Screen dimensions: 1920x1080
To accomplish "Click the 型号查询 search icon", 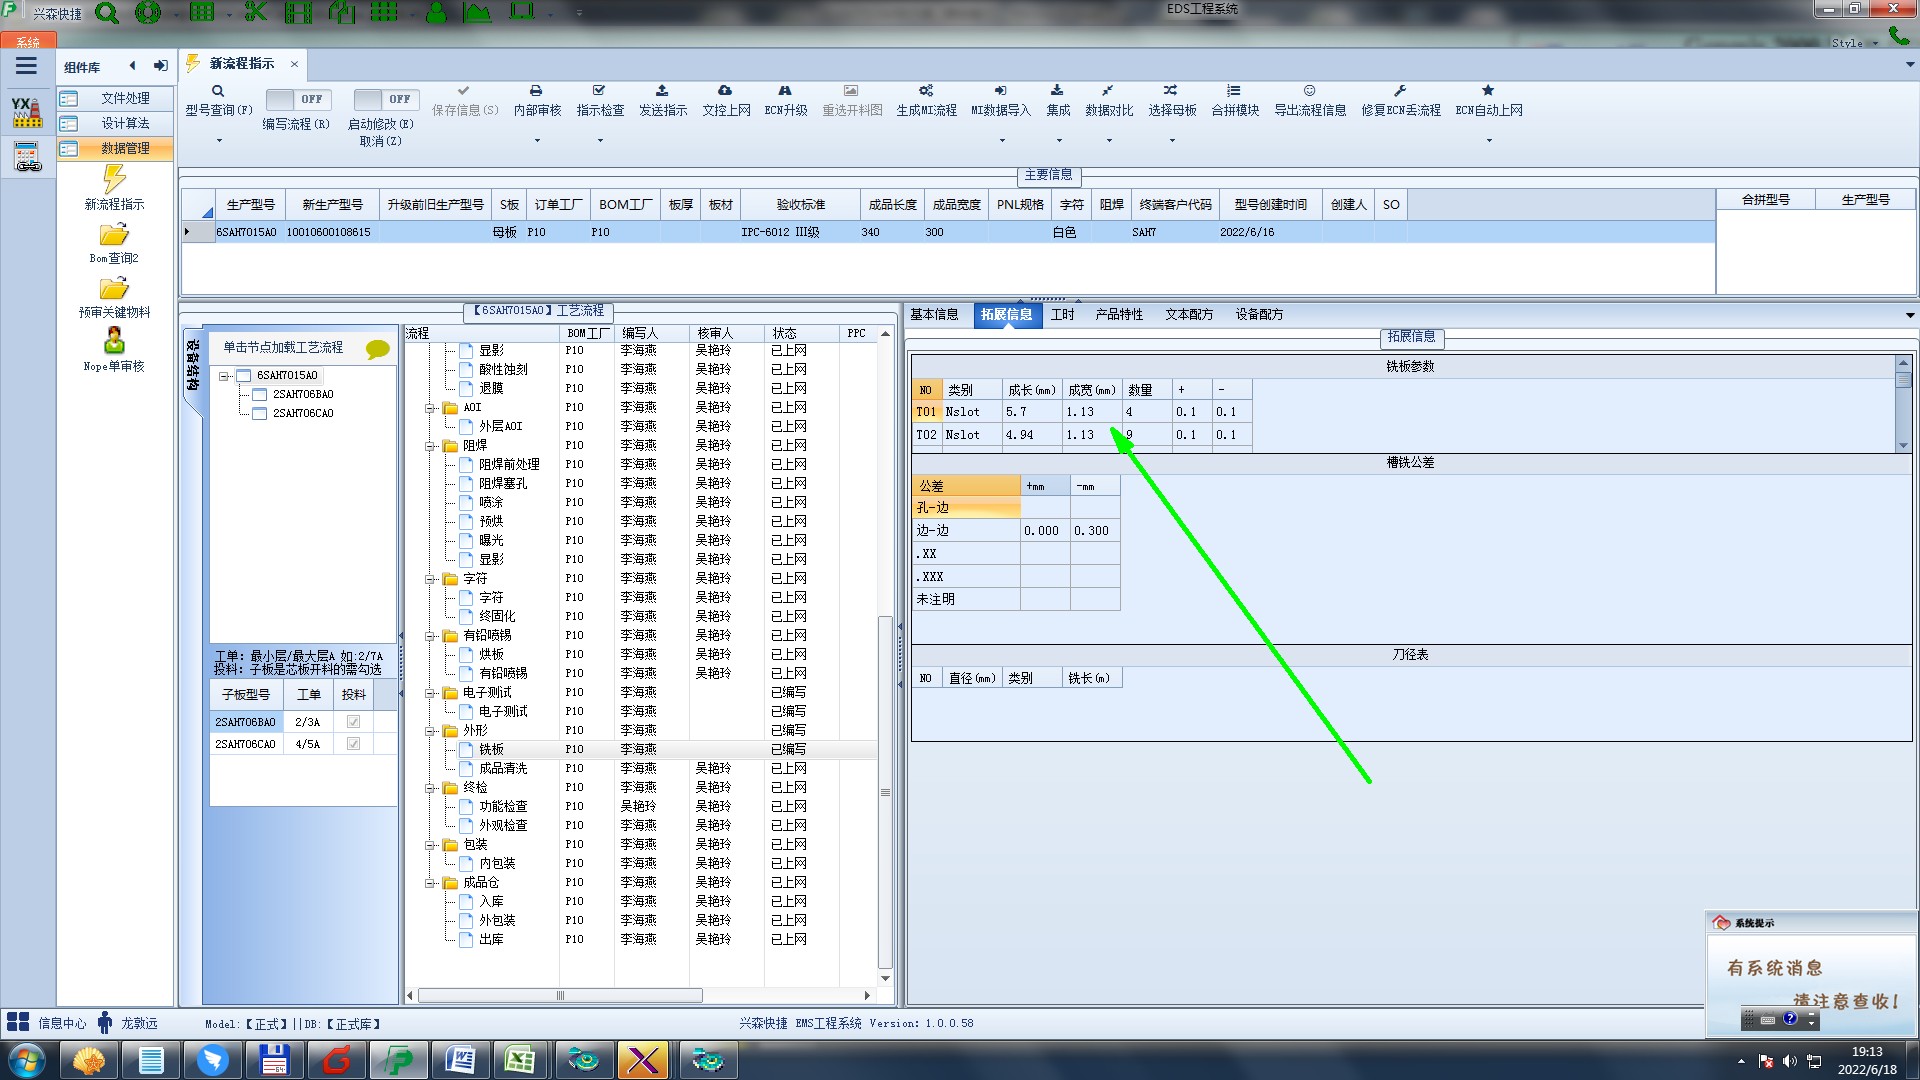I will (x=218, y=91).
